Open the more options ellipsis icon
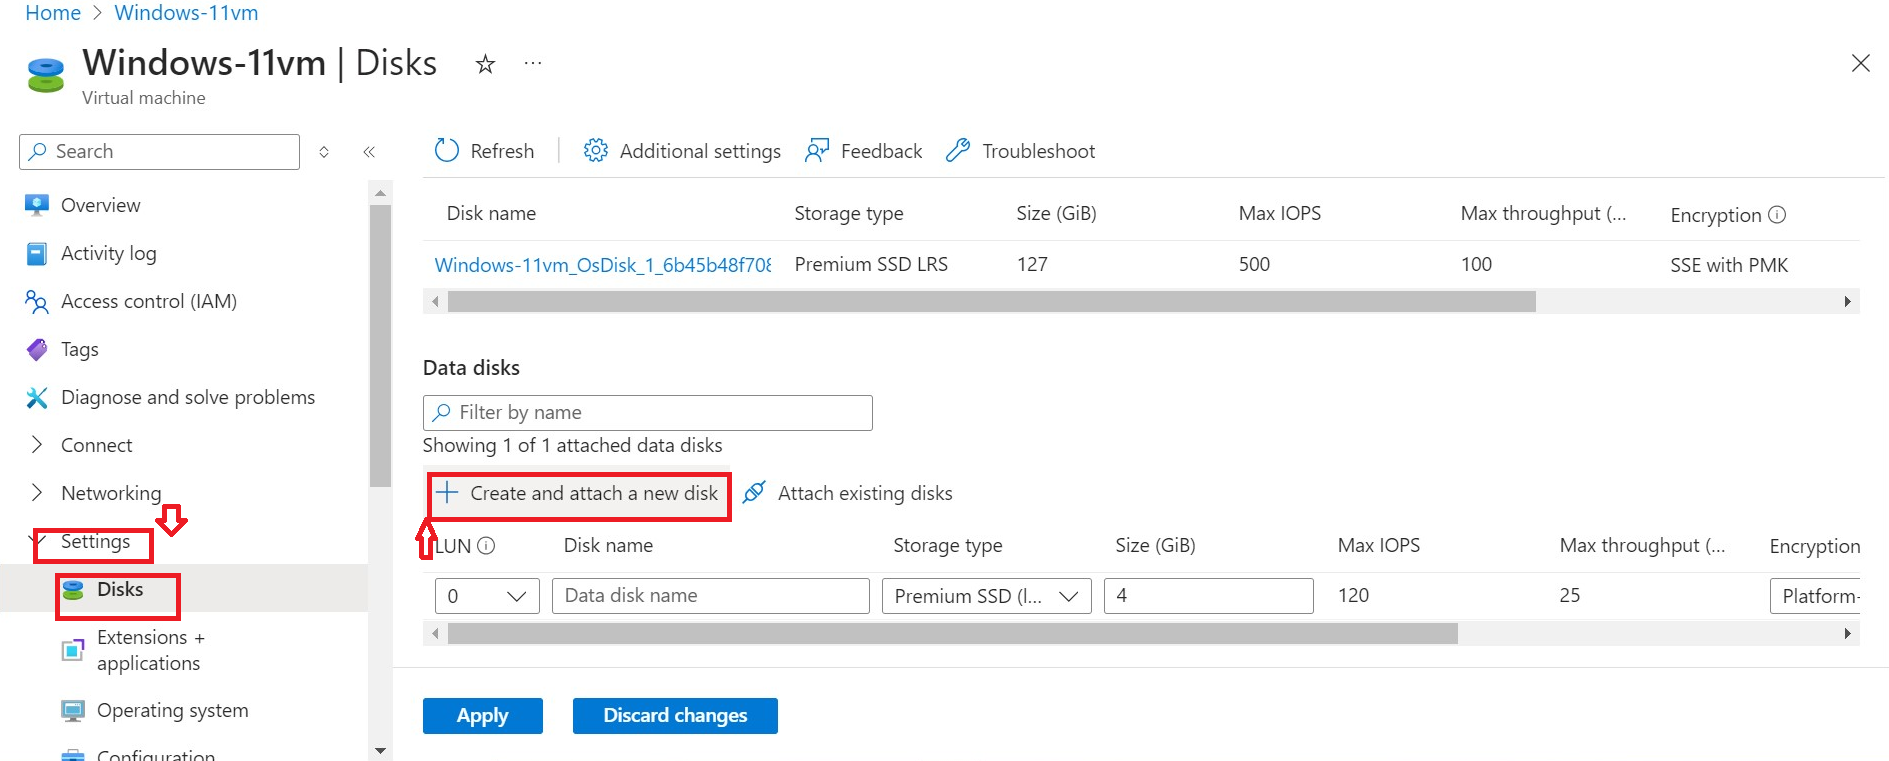This screenshot has height=761, width=1889. 533,64
